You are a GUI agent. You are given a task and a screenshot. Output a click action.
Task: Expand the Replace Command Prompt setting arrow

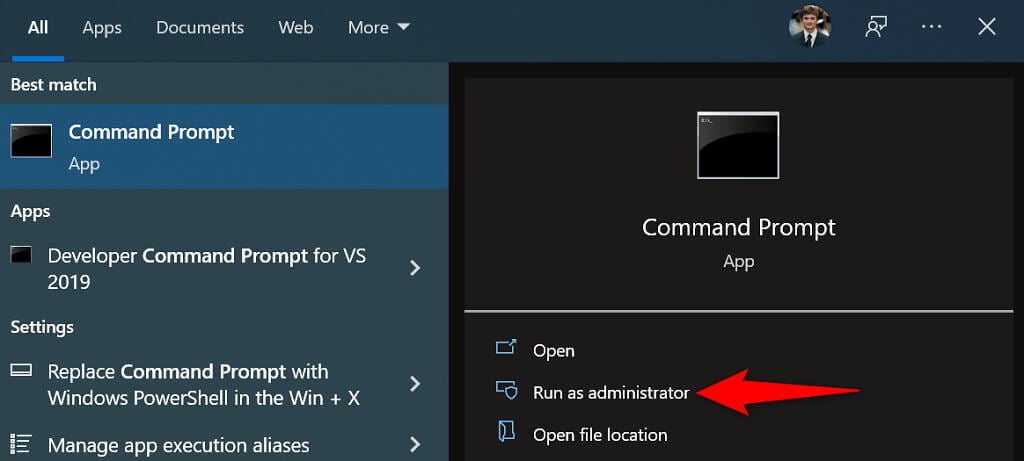click(416, 384)
